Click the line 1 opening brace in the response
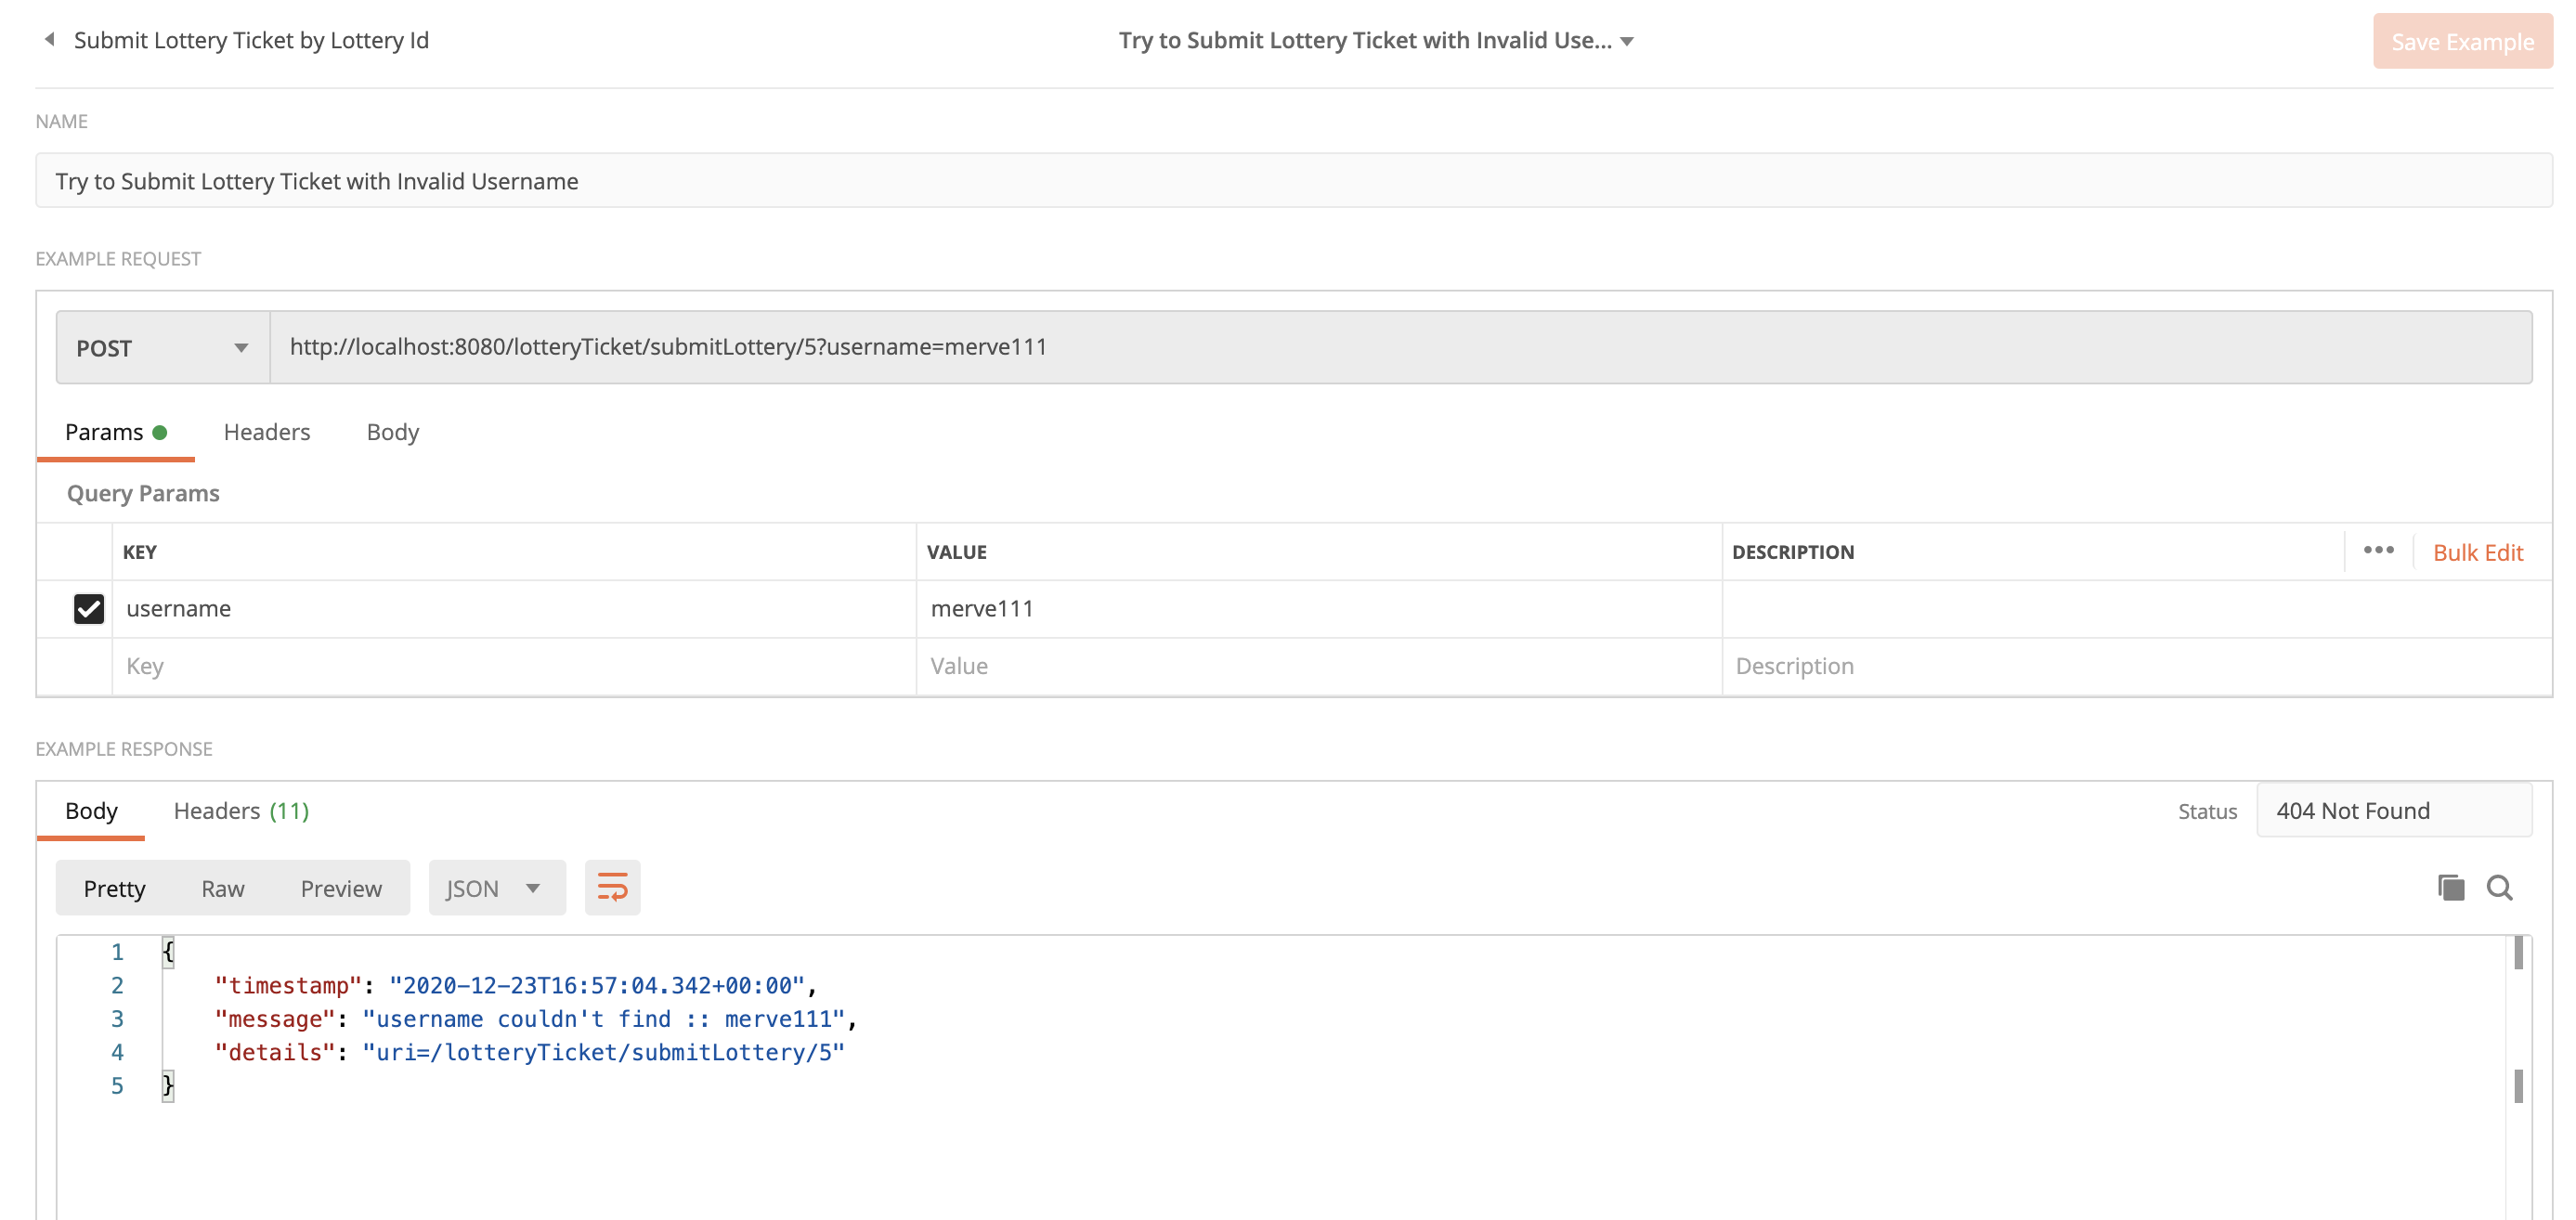 click(x=168, y=952)
